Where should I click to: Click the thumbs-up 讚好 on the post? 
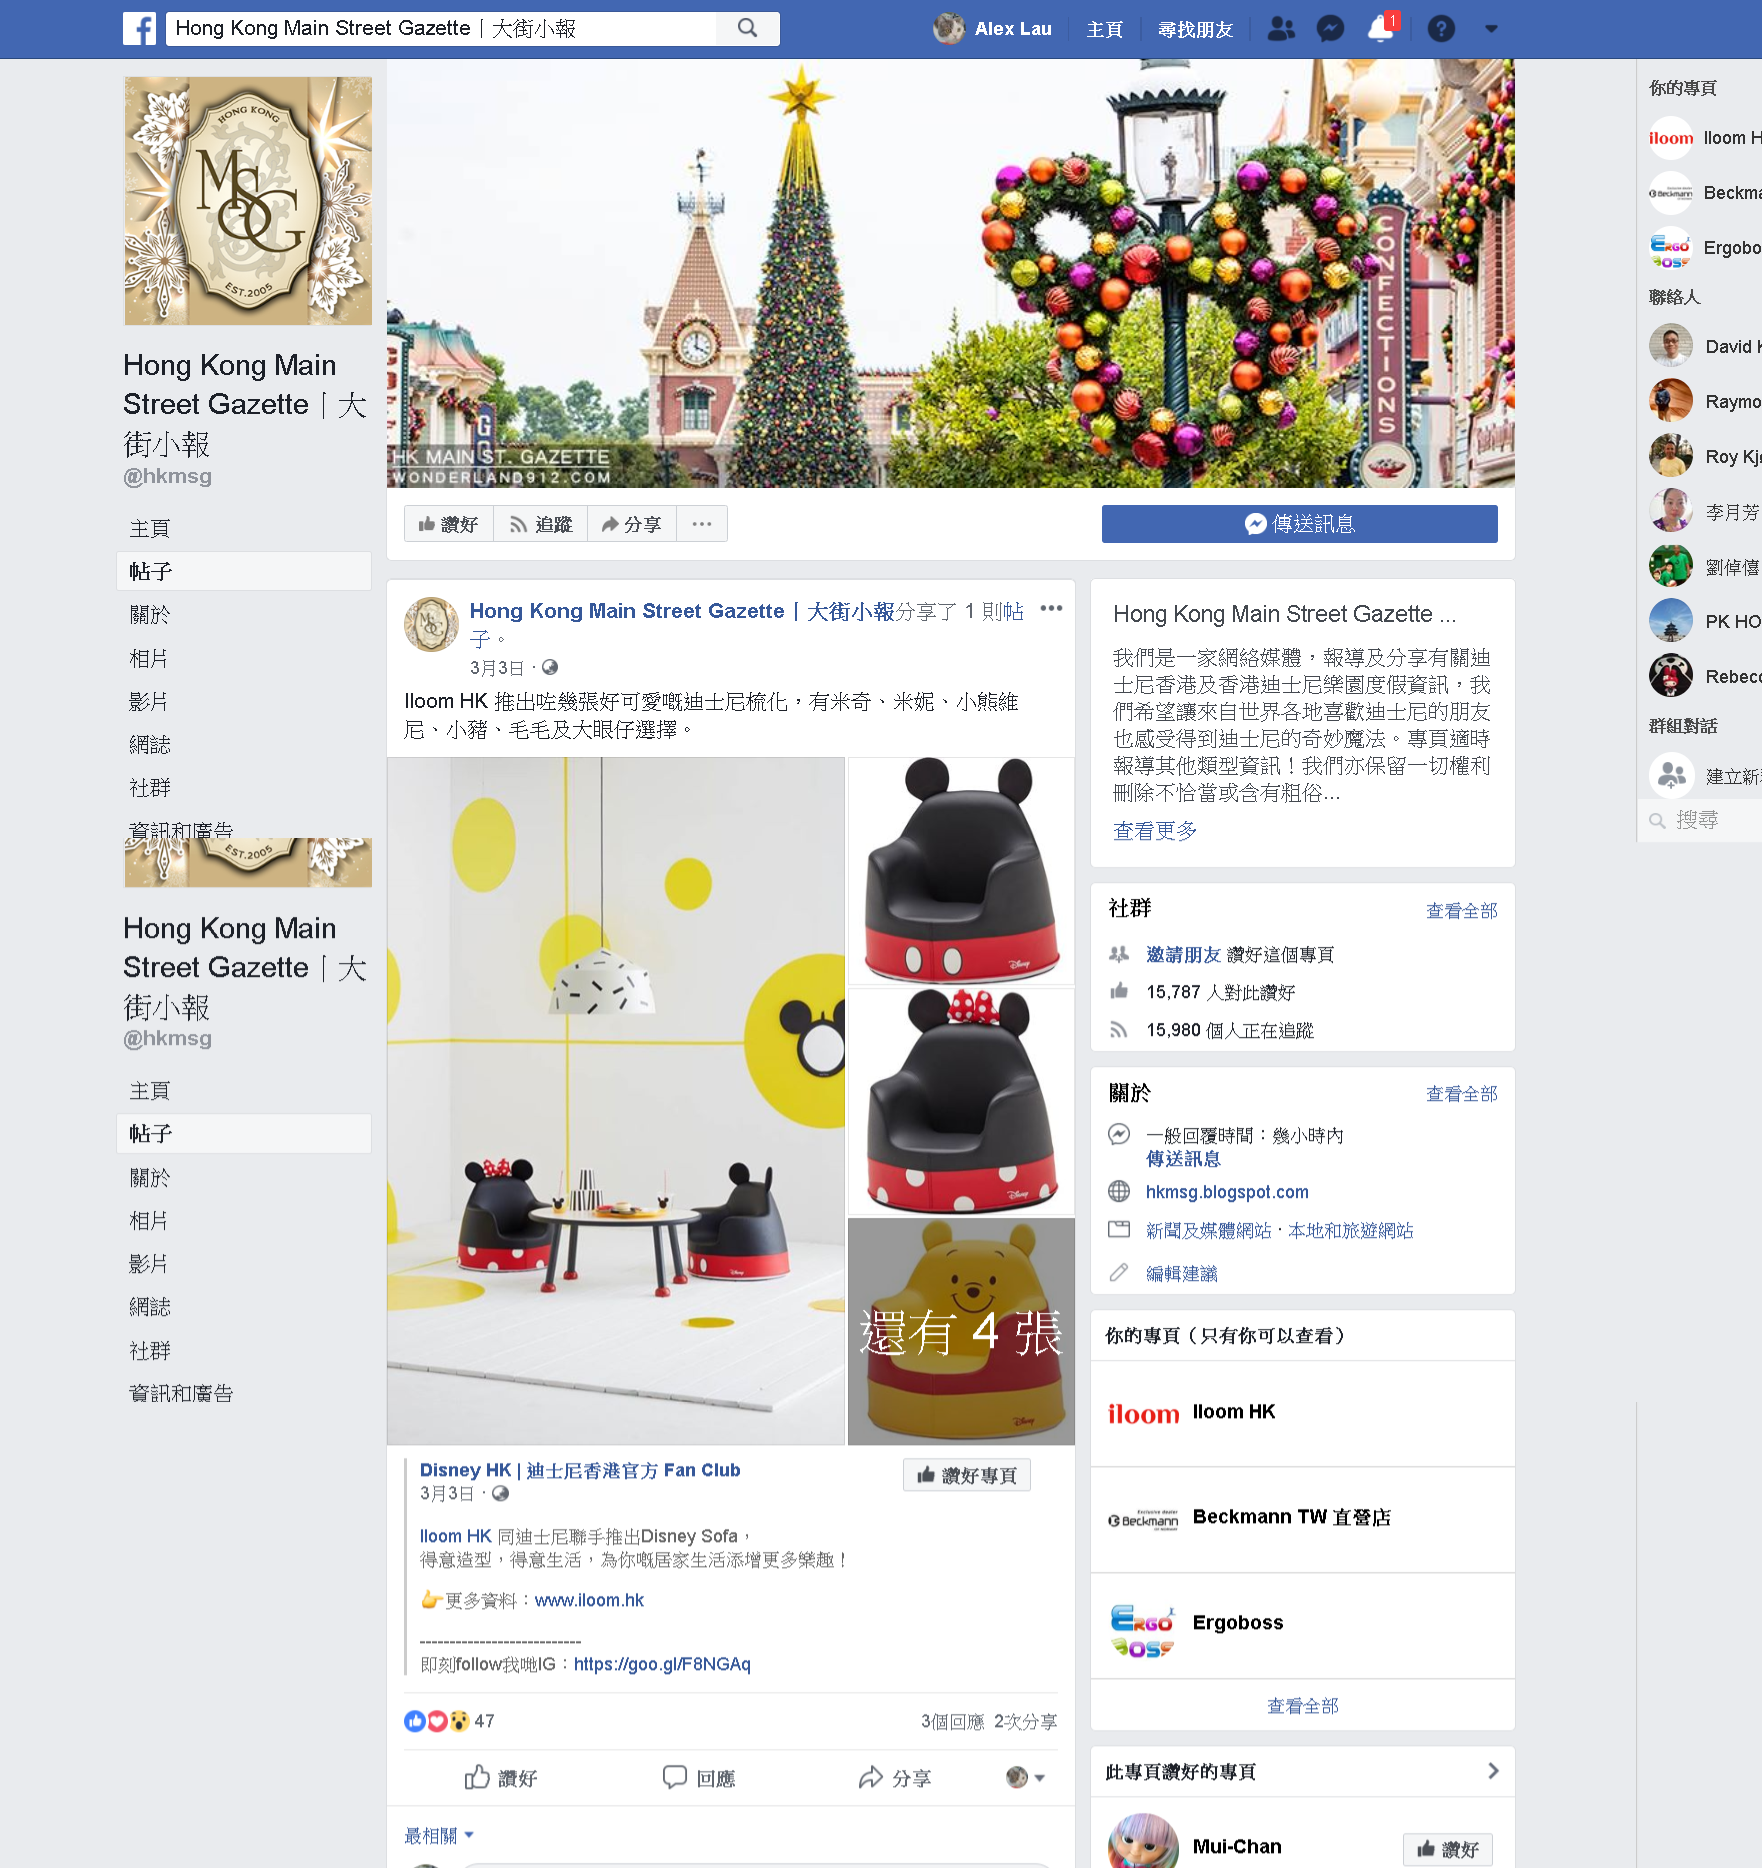tap(501, 1778)
